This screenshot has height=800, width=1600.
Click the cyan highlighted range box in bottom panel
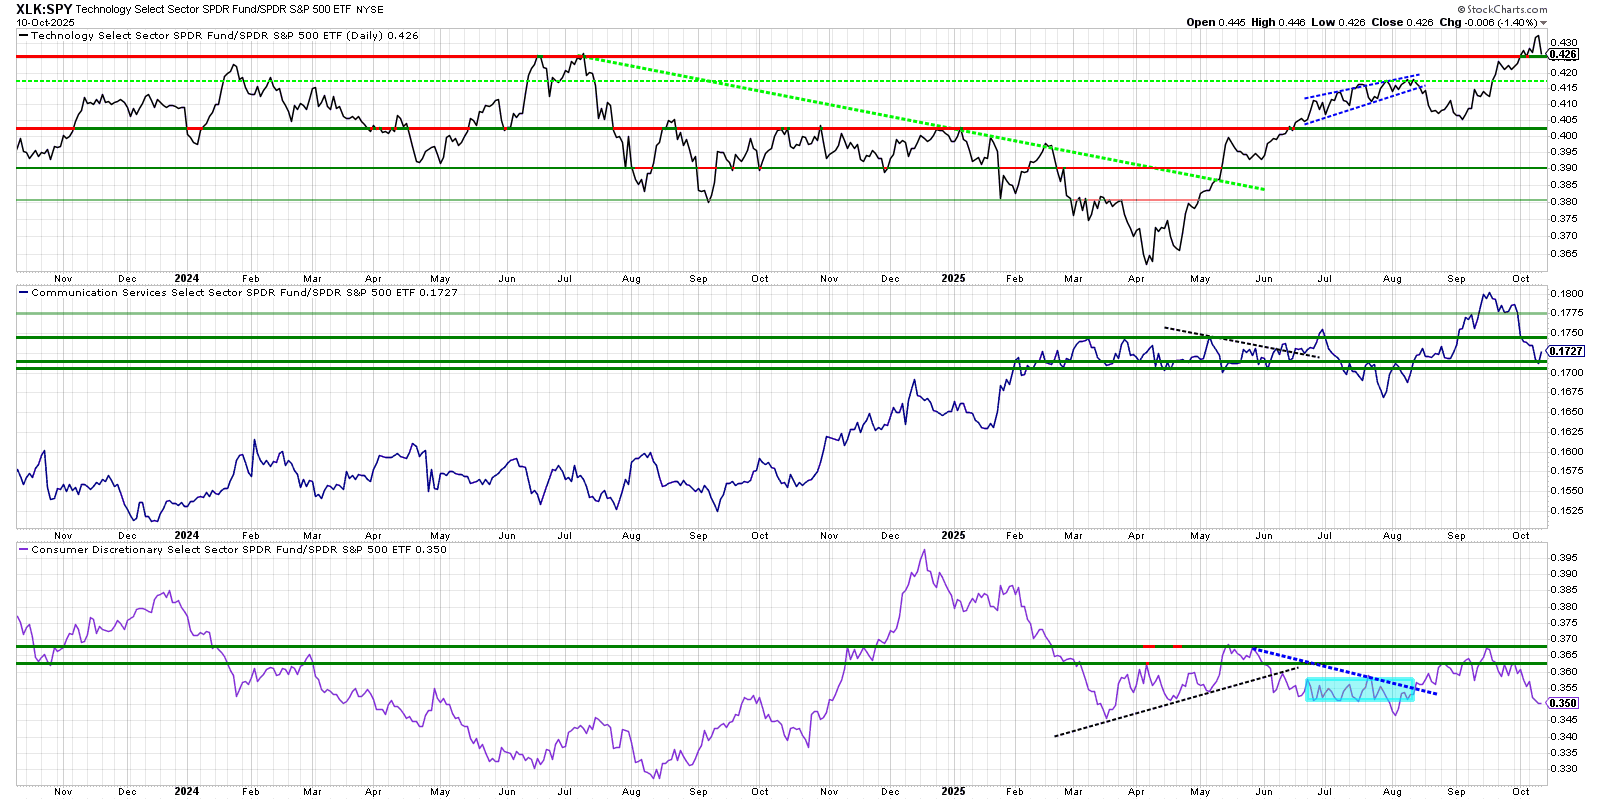click(1360, 689)
